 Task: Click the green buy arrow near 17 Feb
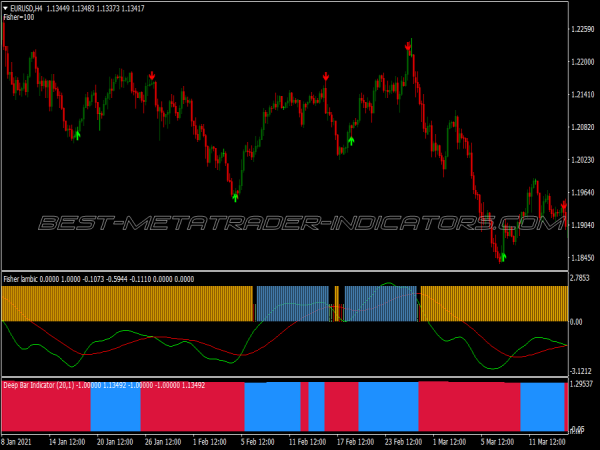pos(350,141)
